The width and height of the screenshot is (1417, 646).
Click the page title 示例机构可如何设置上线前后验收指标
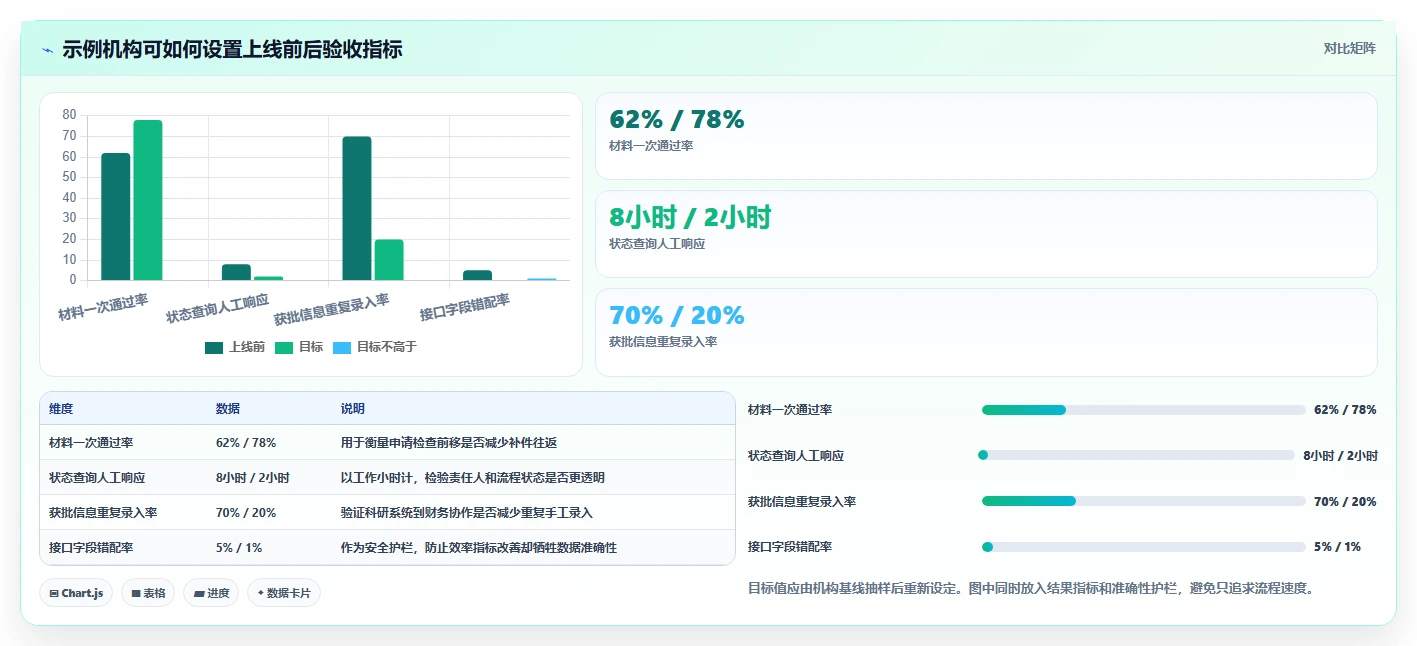[232, 49]
